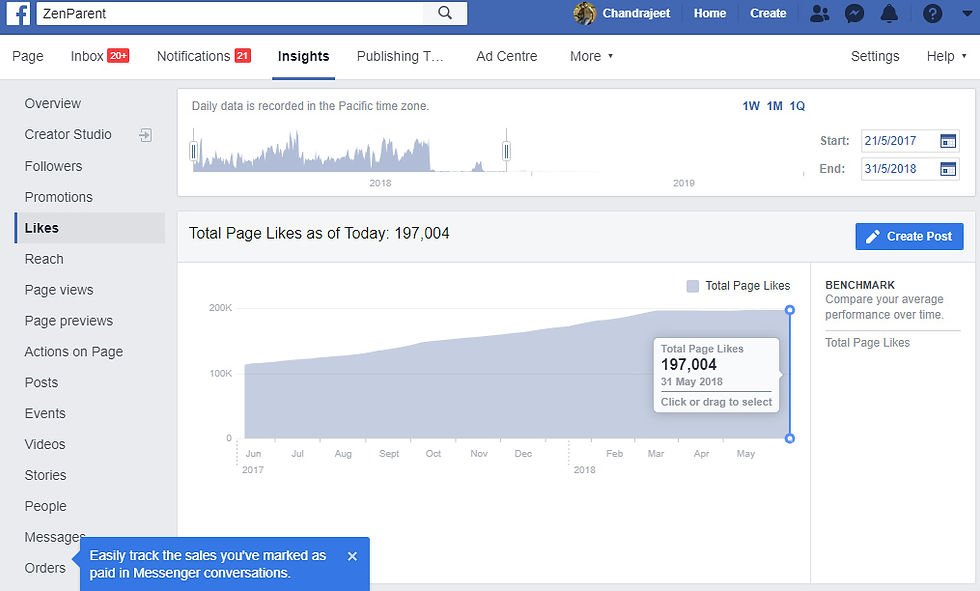Select Overview in the sidebar
The width and height of the screenshot is (980, 591).
[x=52, y=104]
